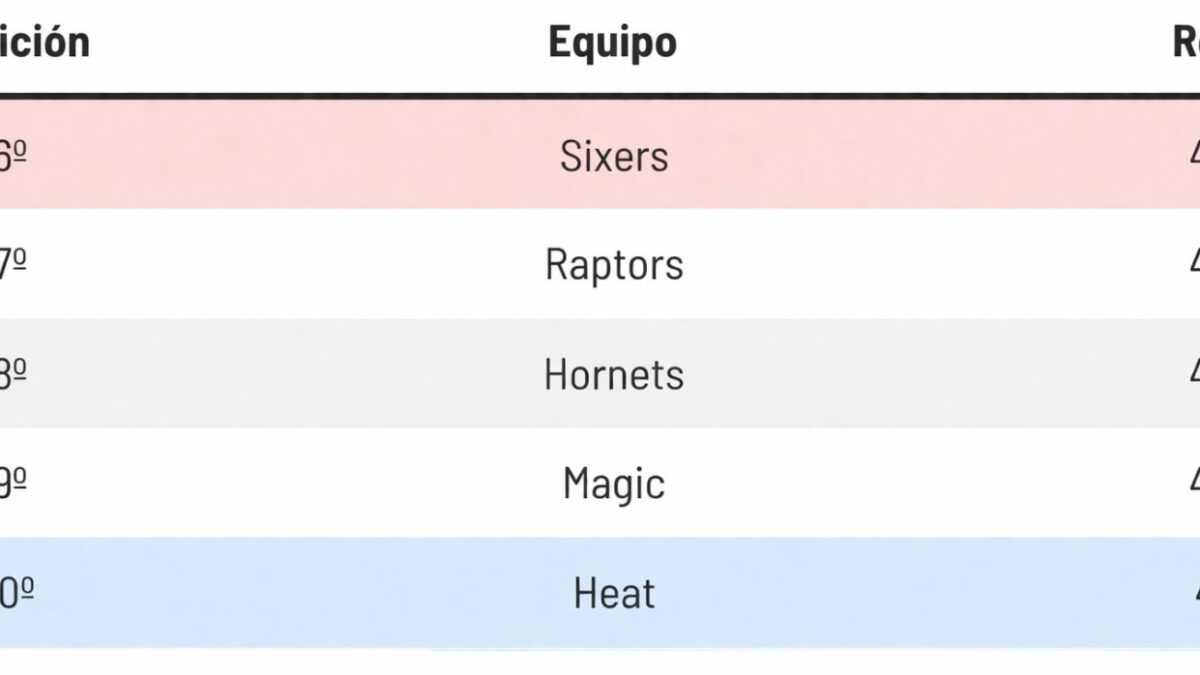
Task: Click the row strip below the Heat row
Action: 600,662
